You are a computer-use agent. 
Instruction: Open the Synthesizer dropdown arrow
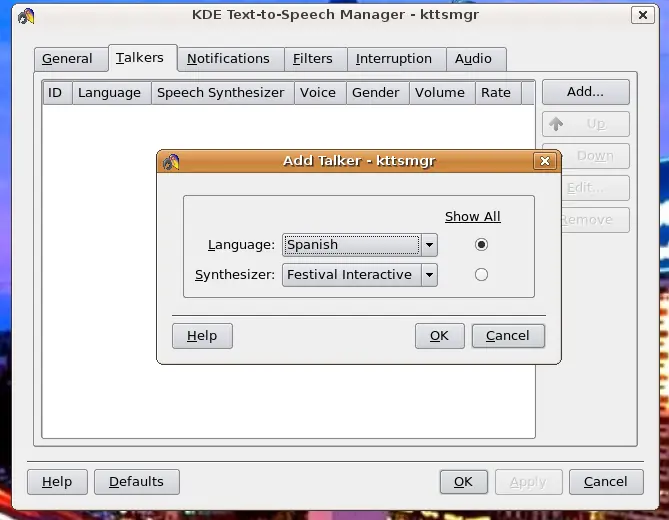[x=429, y=275]
